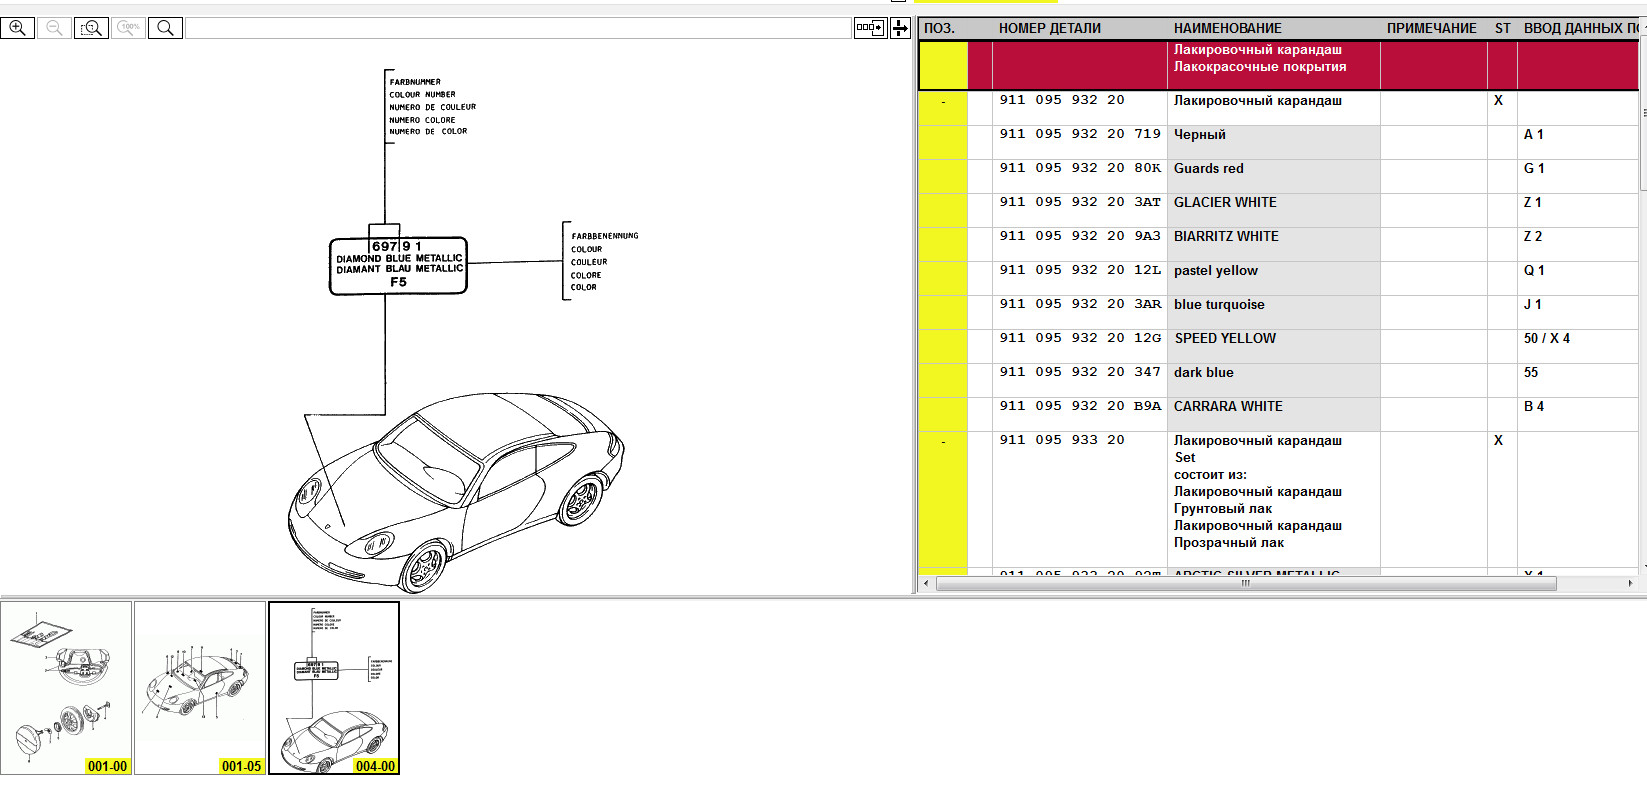Select part number 911 095 932 20 3AR
The width and height of the screenshot is (1647, 785).
pos(1080,304)
